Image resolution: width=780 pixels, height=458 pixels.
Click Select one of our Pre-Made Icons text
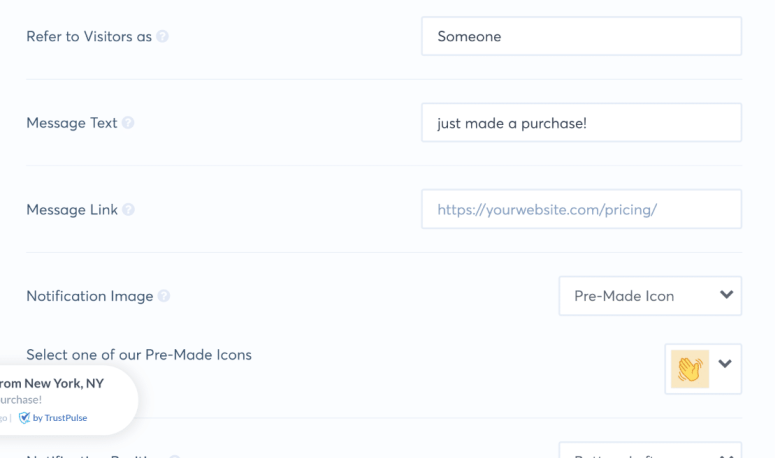point(139,354)
